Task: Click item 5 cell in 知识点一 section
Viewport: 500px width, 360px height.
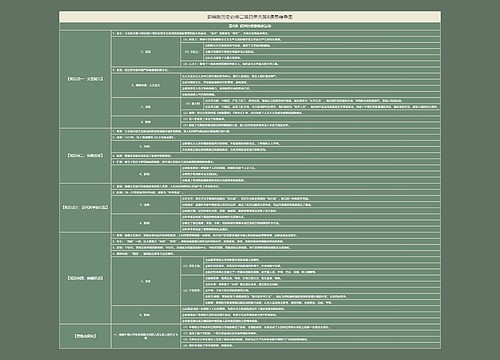Action: pos(146,107)
